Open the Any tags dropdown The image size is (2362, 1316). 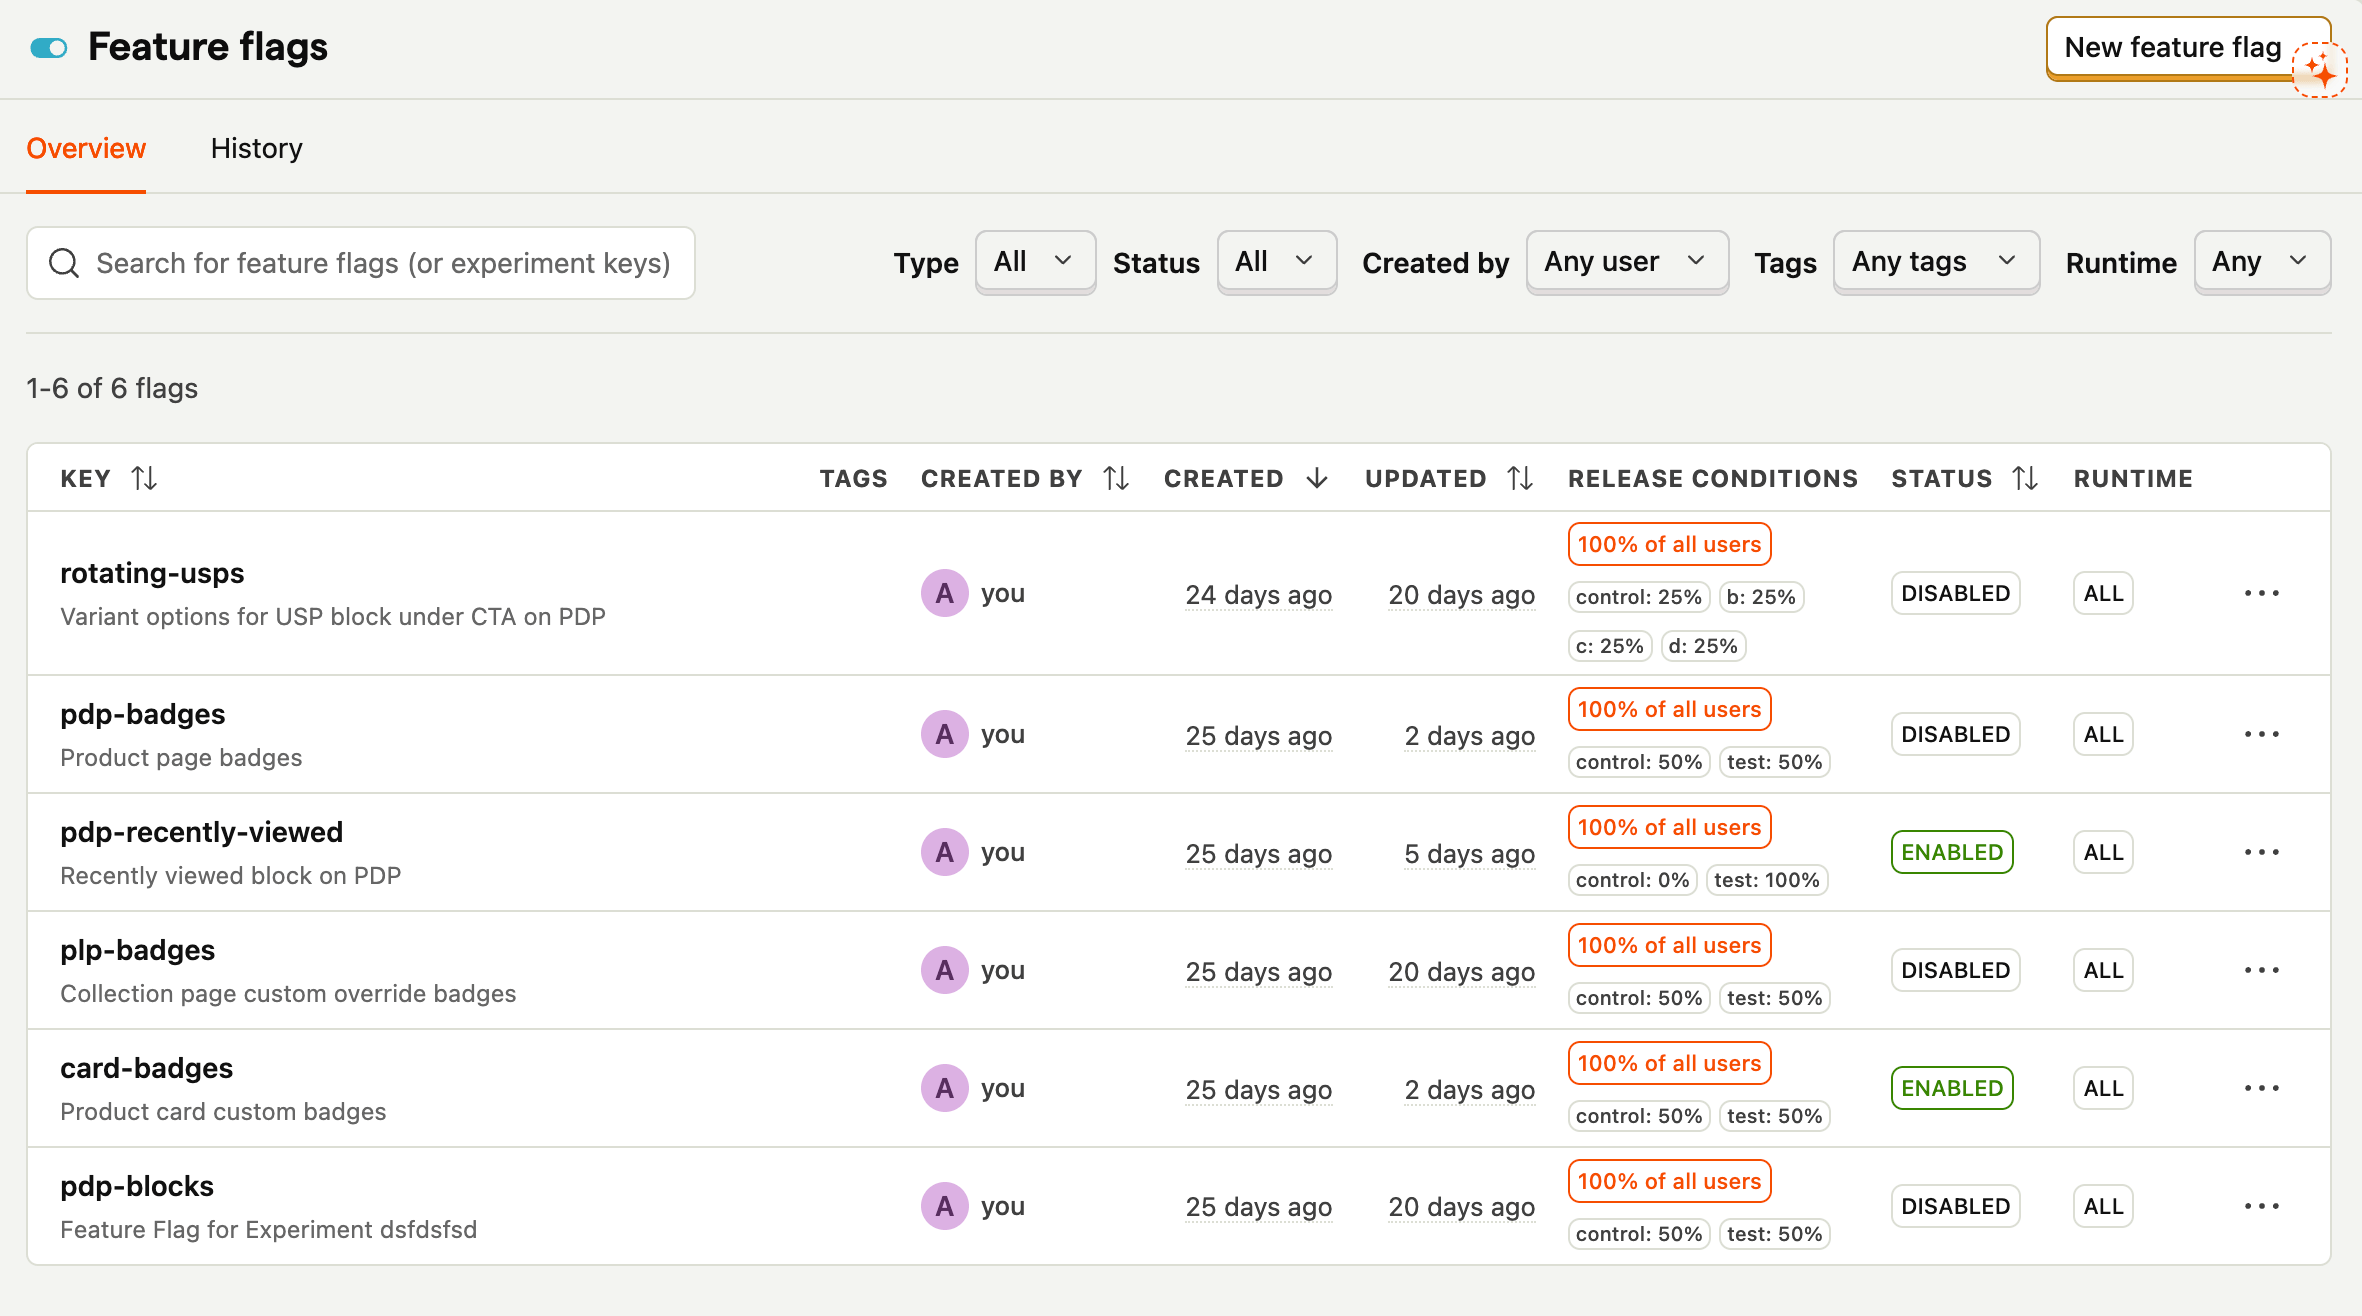[x=1935, y=262]
